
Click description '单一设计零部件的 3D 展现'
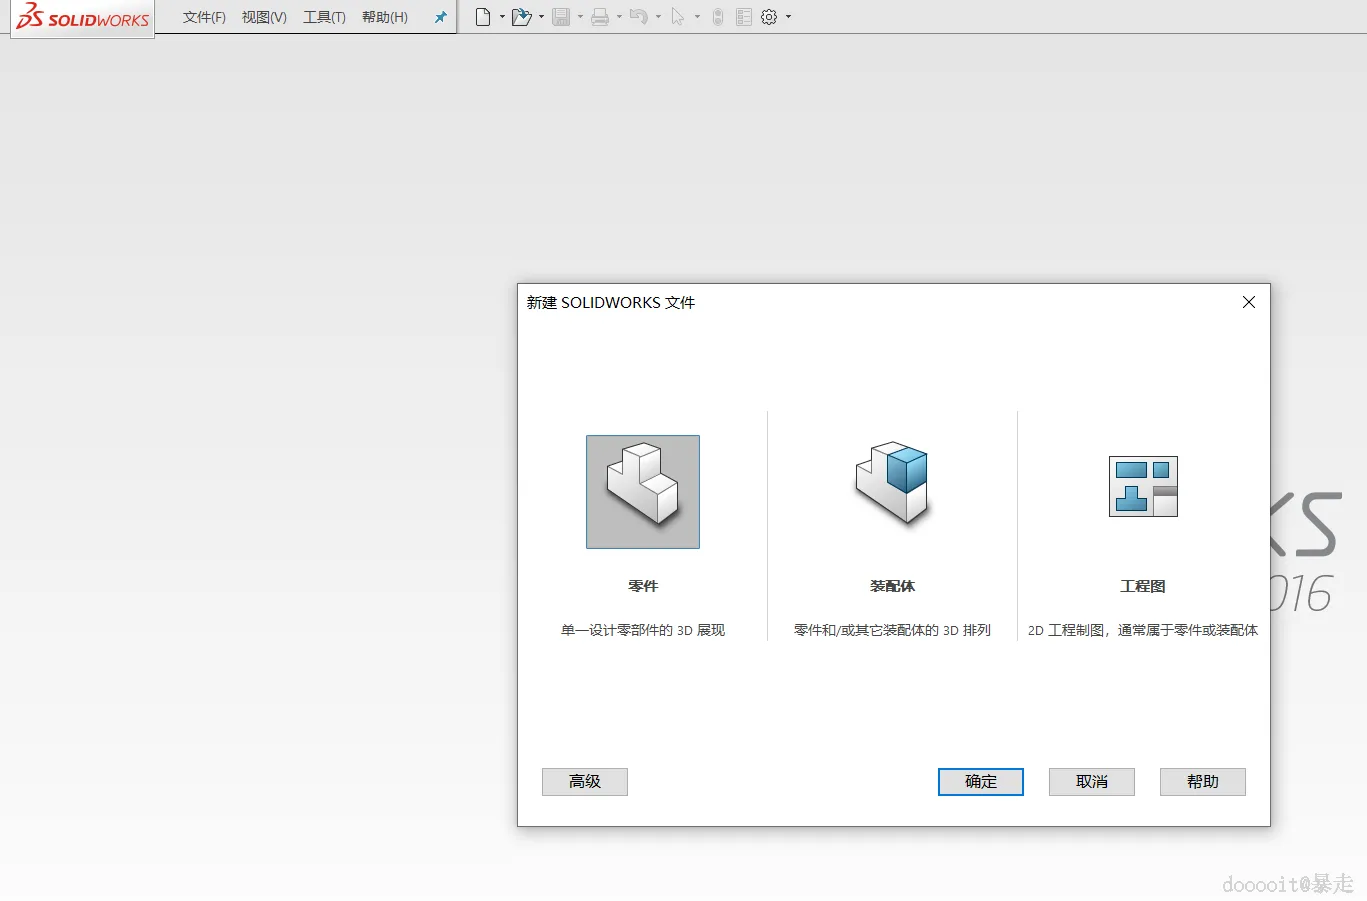tap(643, 630)
